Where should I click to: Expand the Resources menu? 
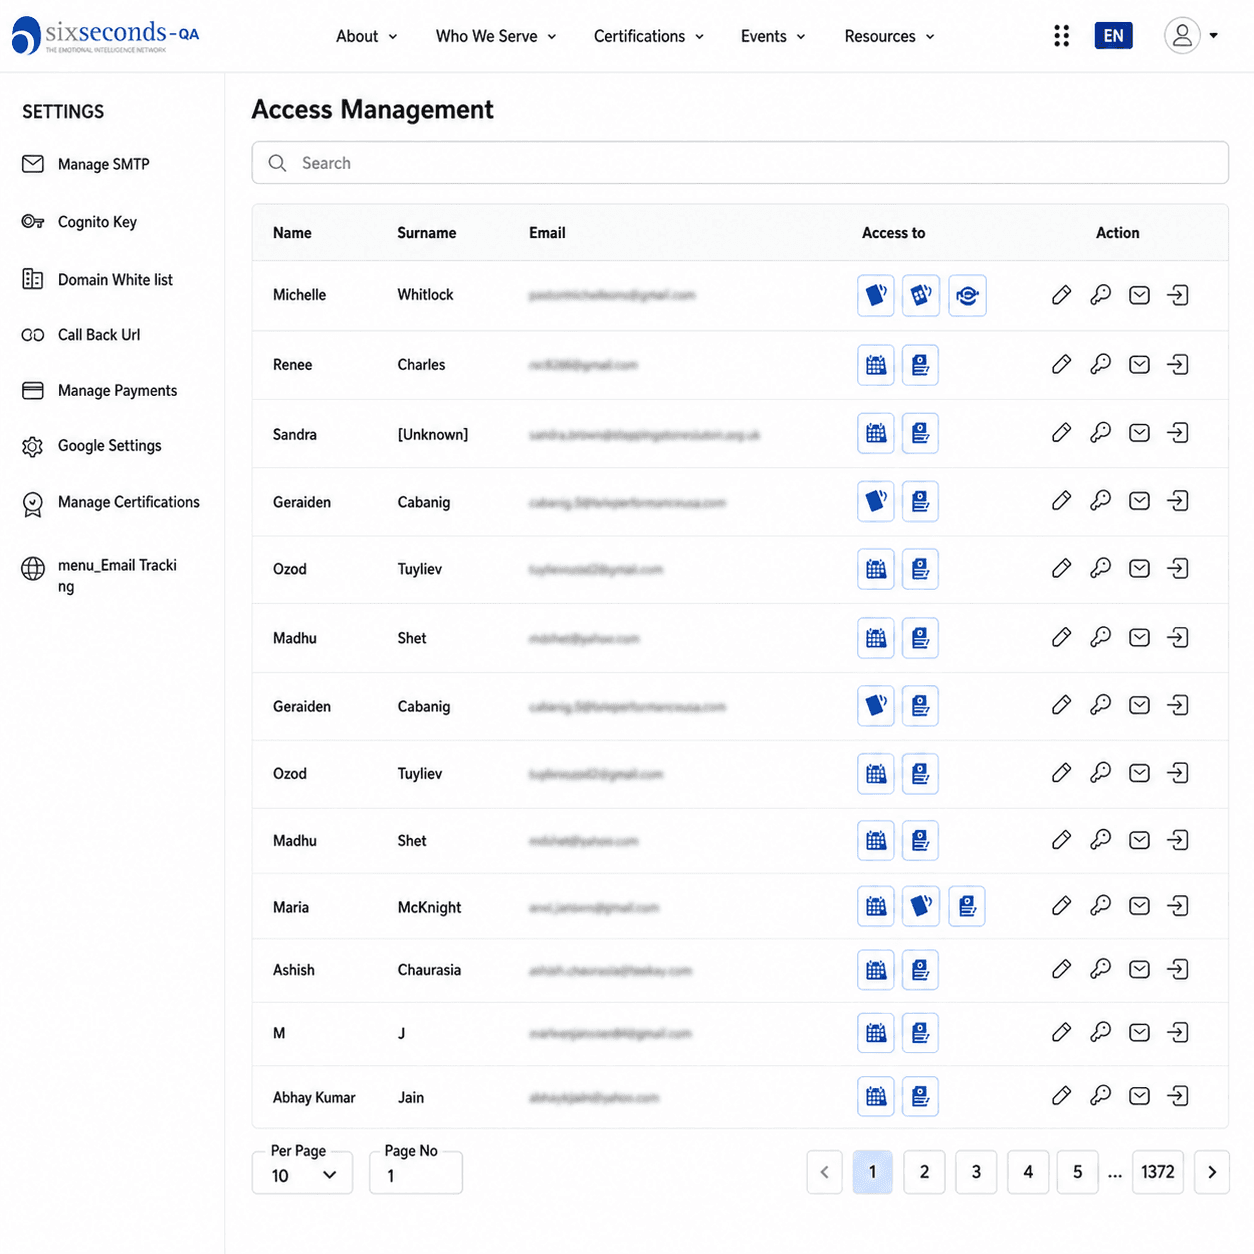click(x=889, y=36)
